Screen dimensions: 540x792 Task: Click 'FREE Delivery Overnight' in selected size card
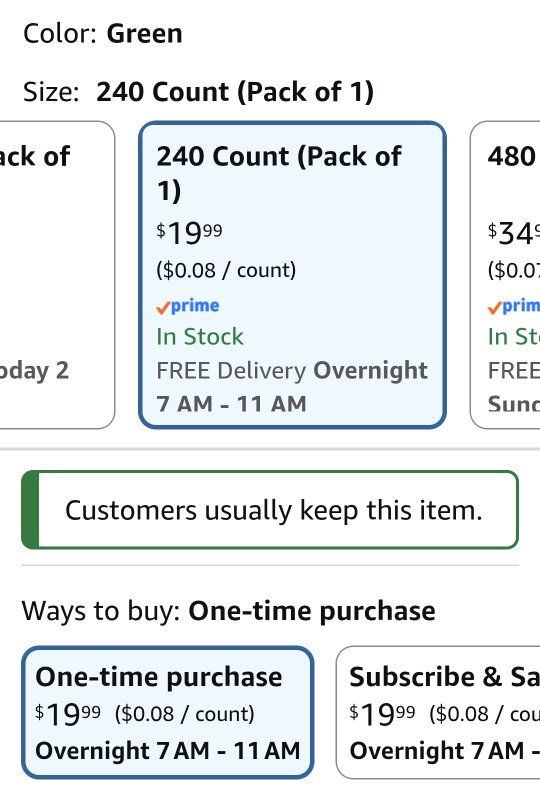tap(292, 371)
